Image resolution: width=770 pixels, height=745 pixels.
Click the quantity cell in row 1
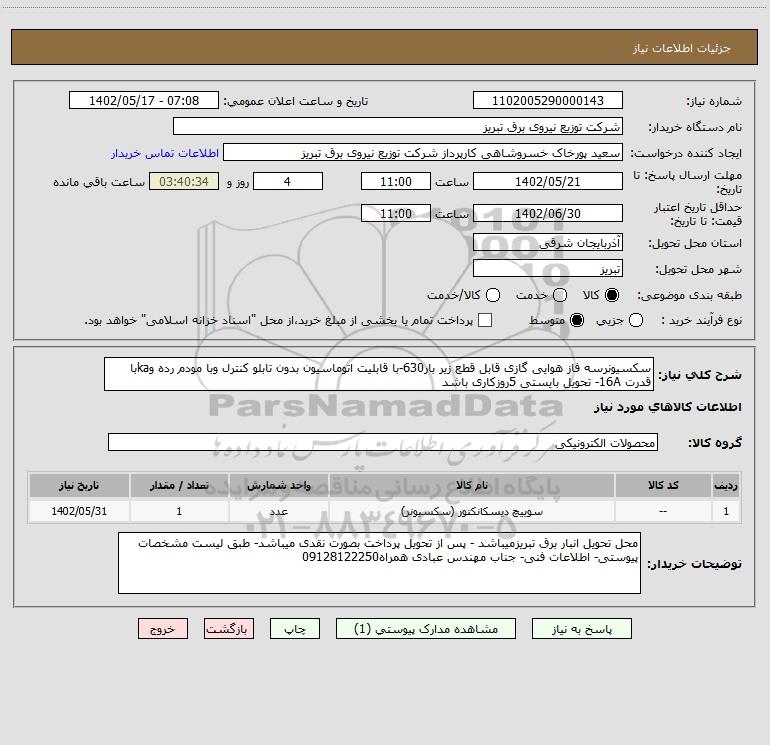(179, 511)
